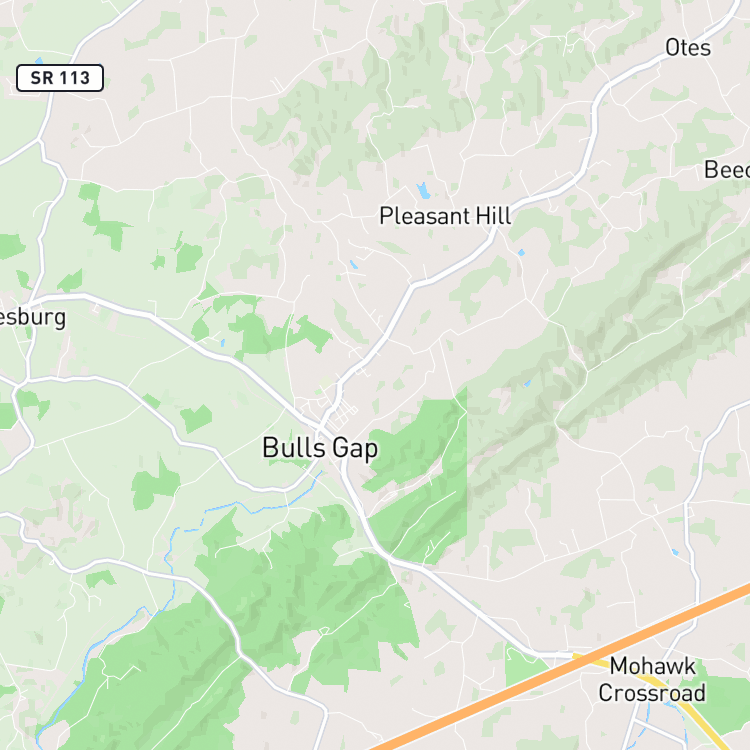The width and height of the screenshot is (750, 750).
Task: Click the Pleasant Hill place label
Action: point(445,216)
